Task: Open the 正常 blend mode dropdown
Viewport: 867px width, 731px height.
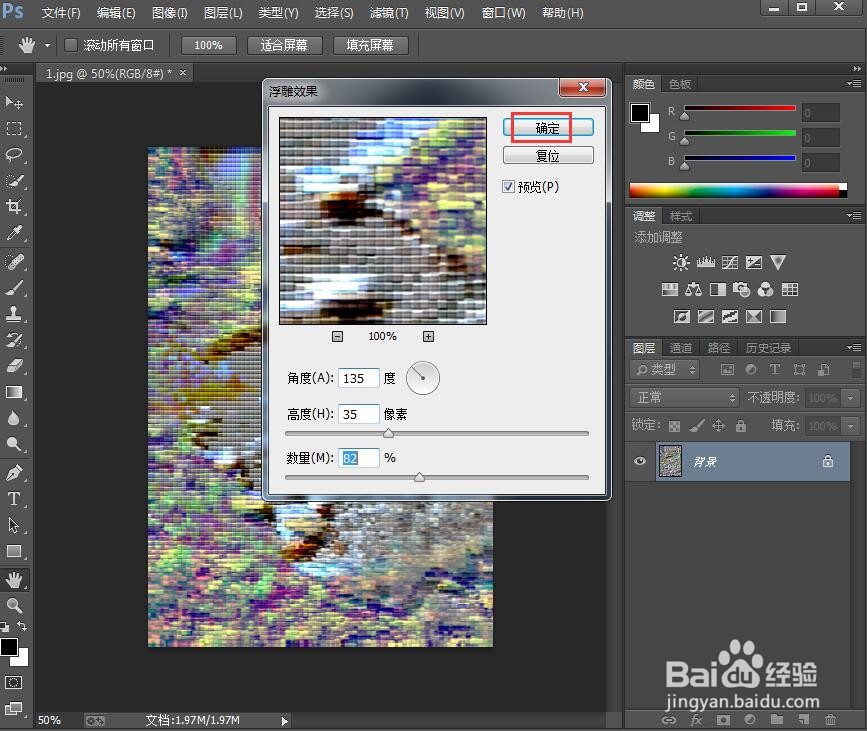Action: tap(685, 397)
